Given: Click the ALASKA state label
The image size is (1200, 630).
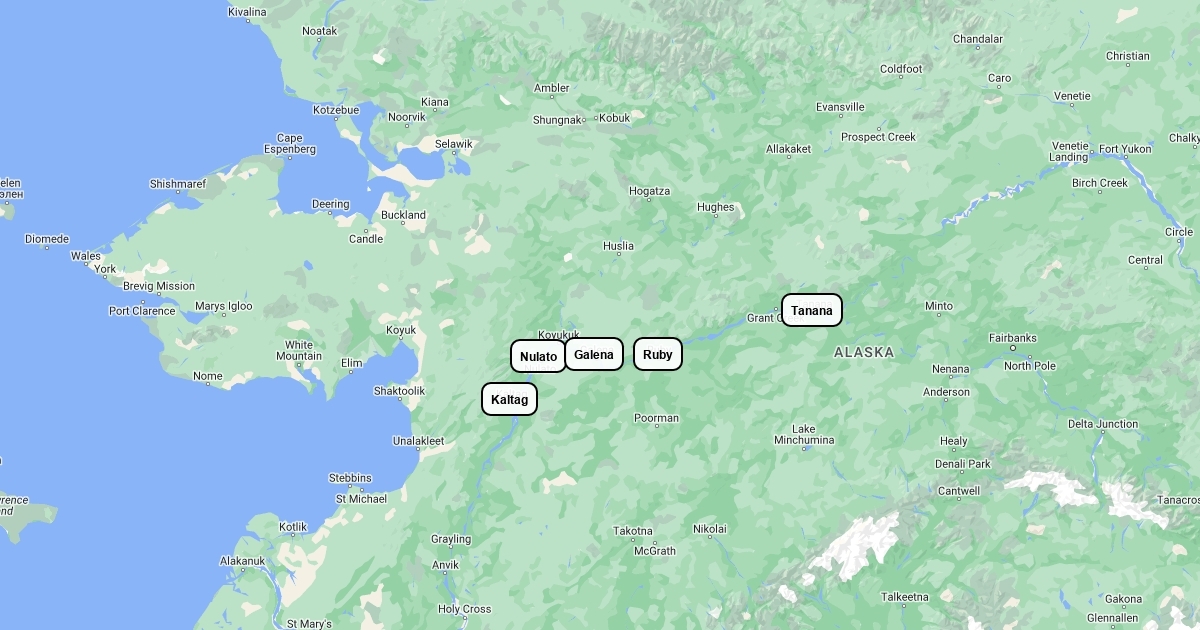Looking at the screenshot, I should [x=864, y=352].
